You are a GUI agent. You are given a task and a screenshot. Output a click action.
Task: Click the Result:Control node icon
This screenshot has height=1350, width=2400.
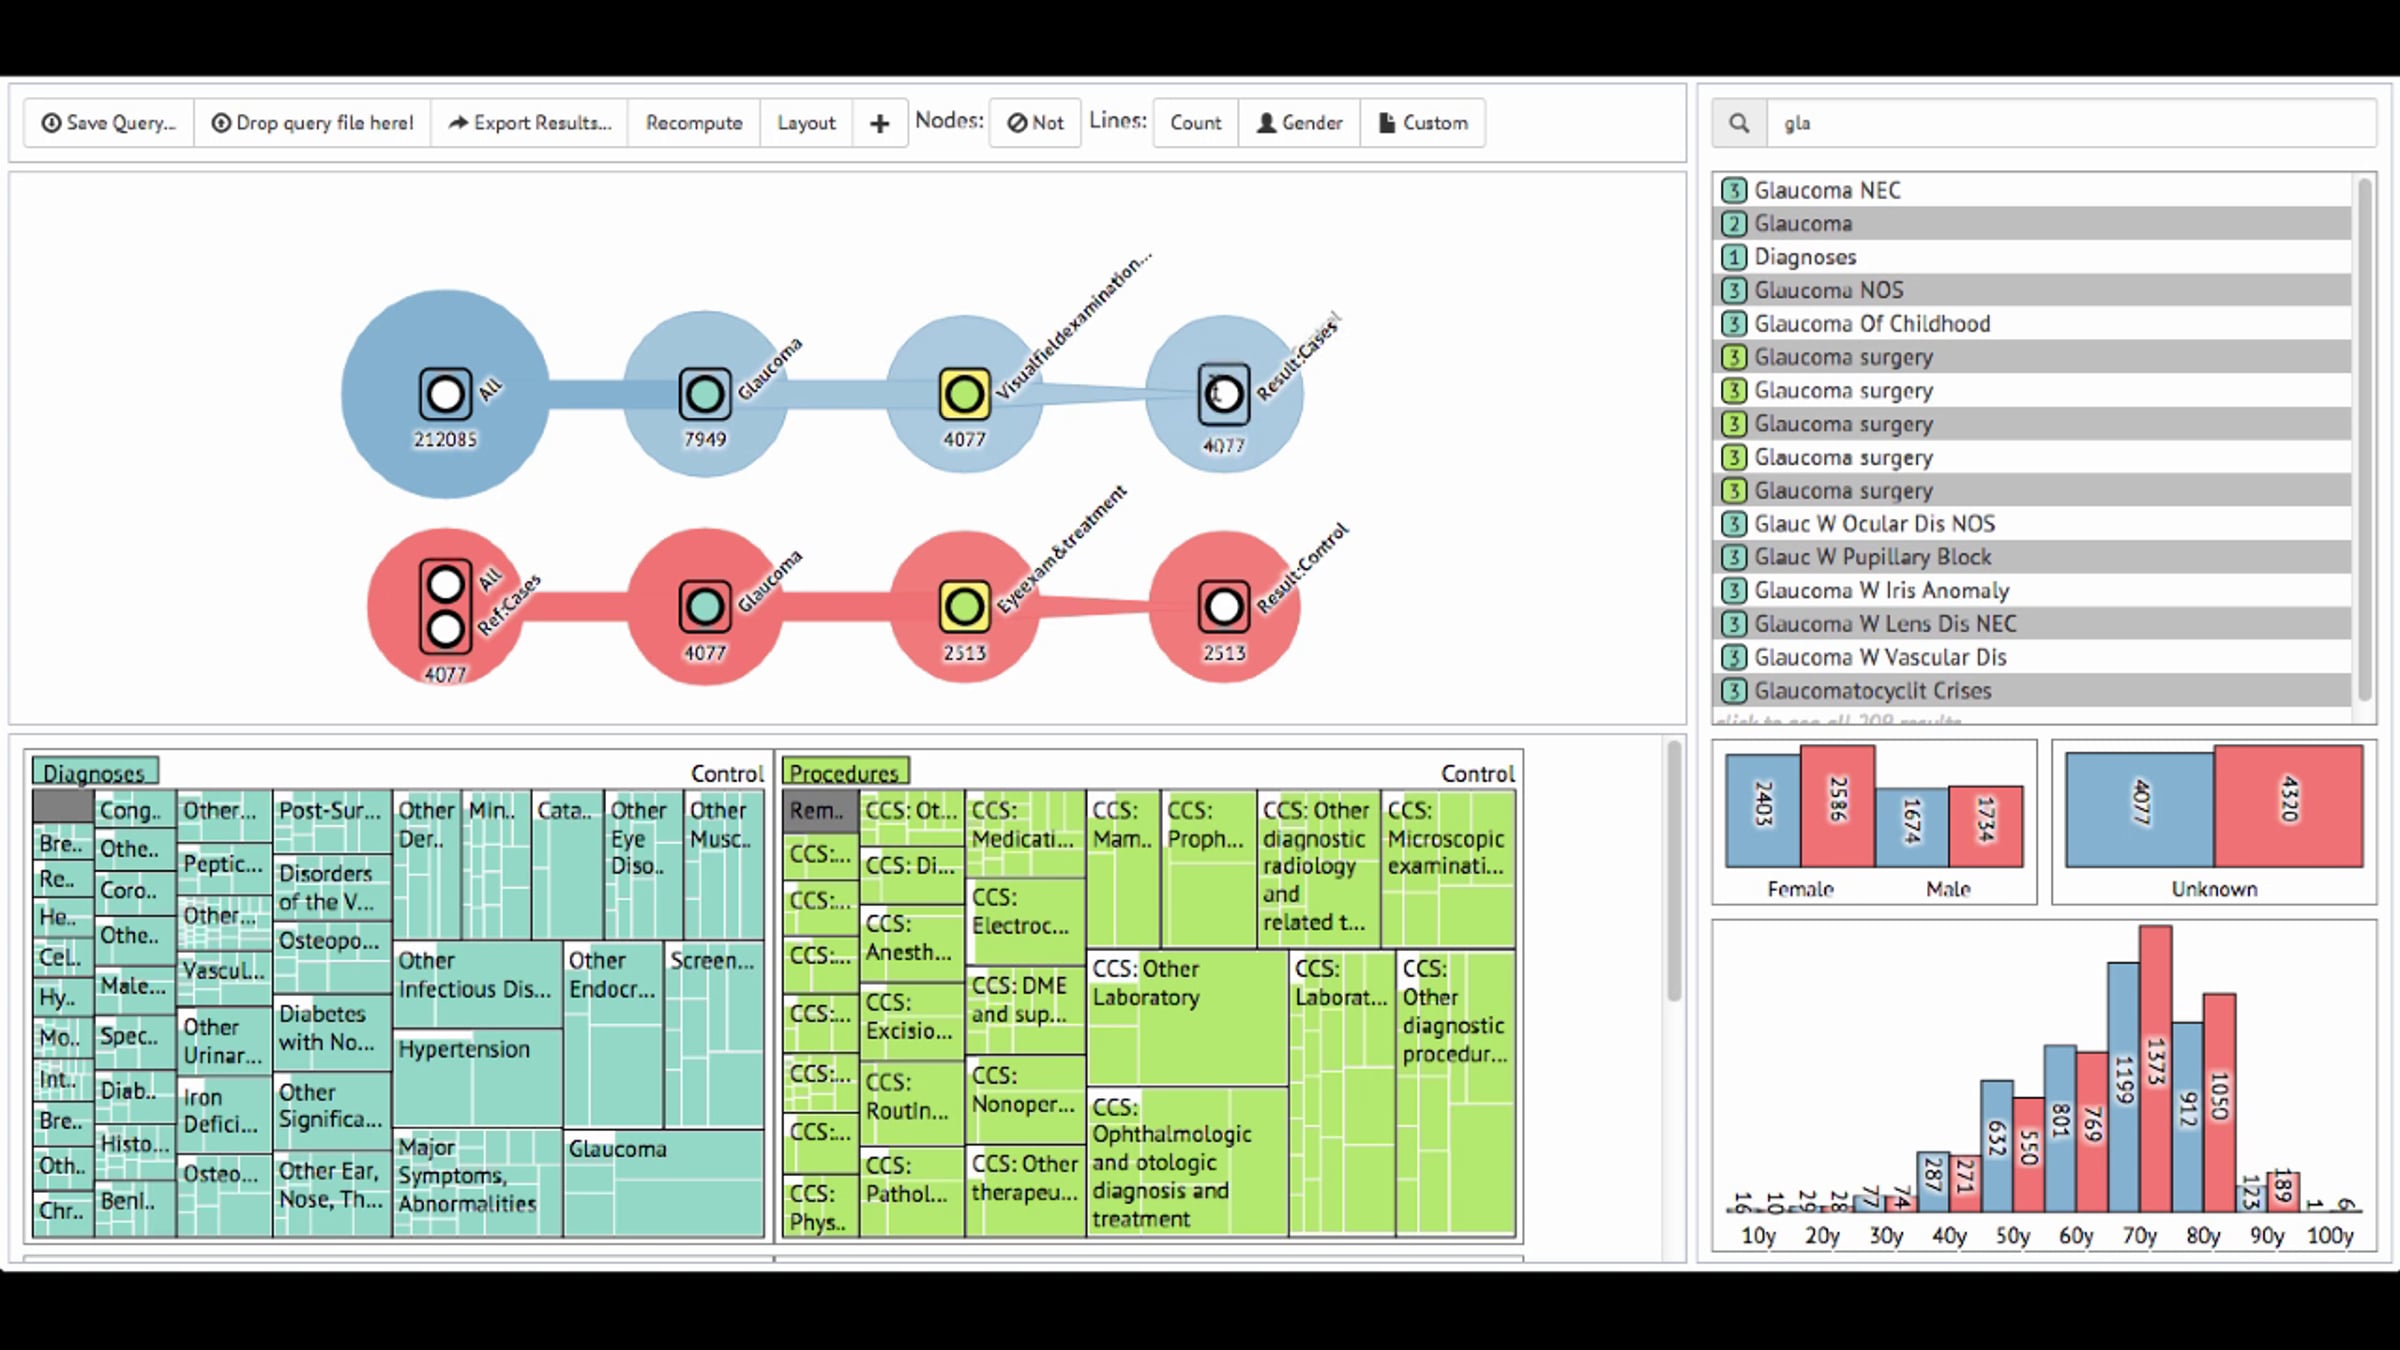point(1224,606)
